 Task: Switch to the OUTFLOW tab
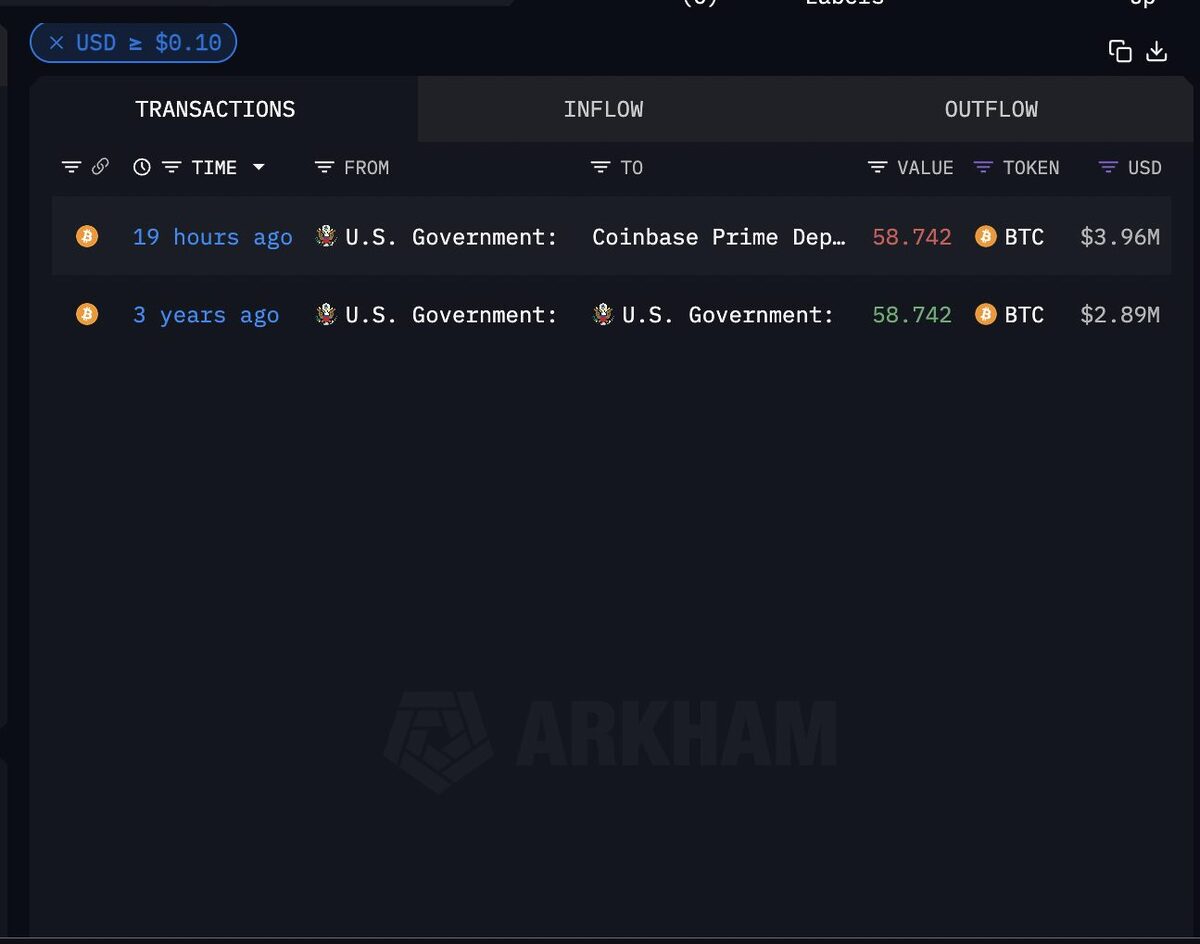pos(991,109)
